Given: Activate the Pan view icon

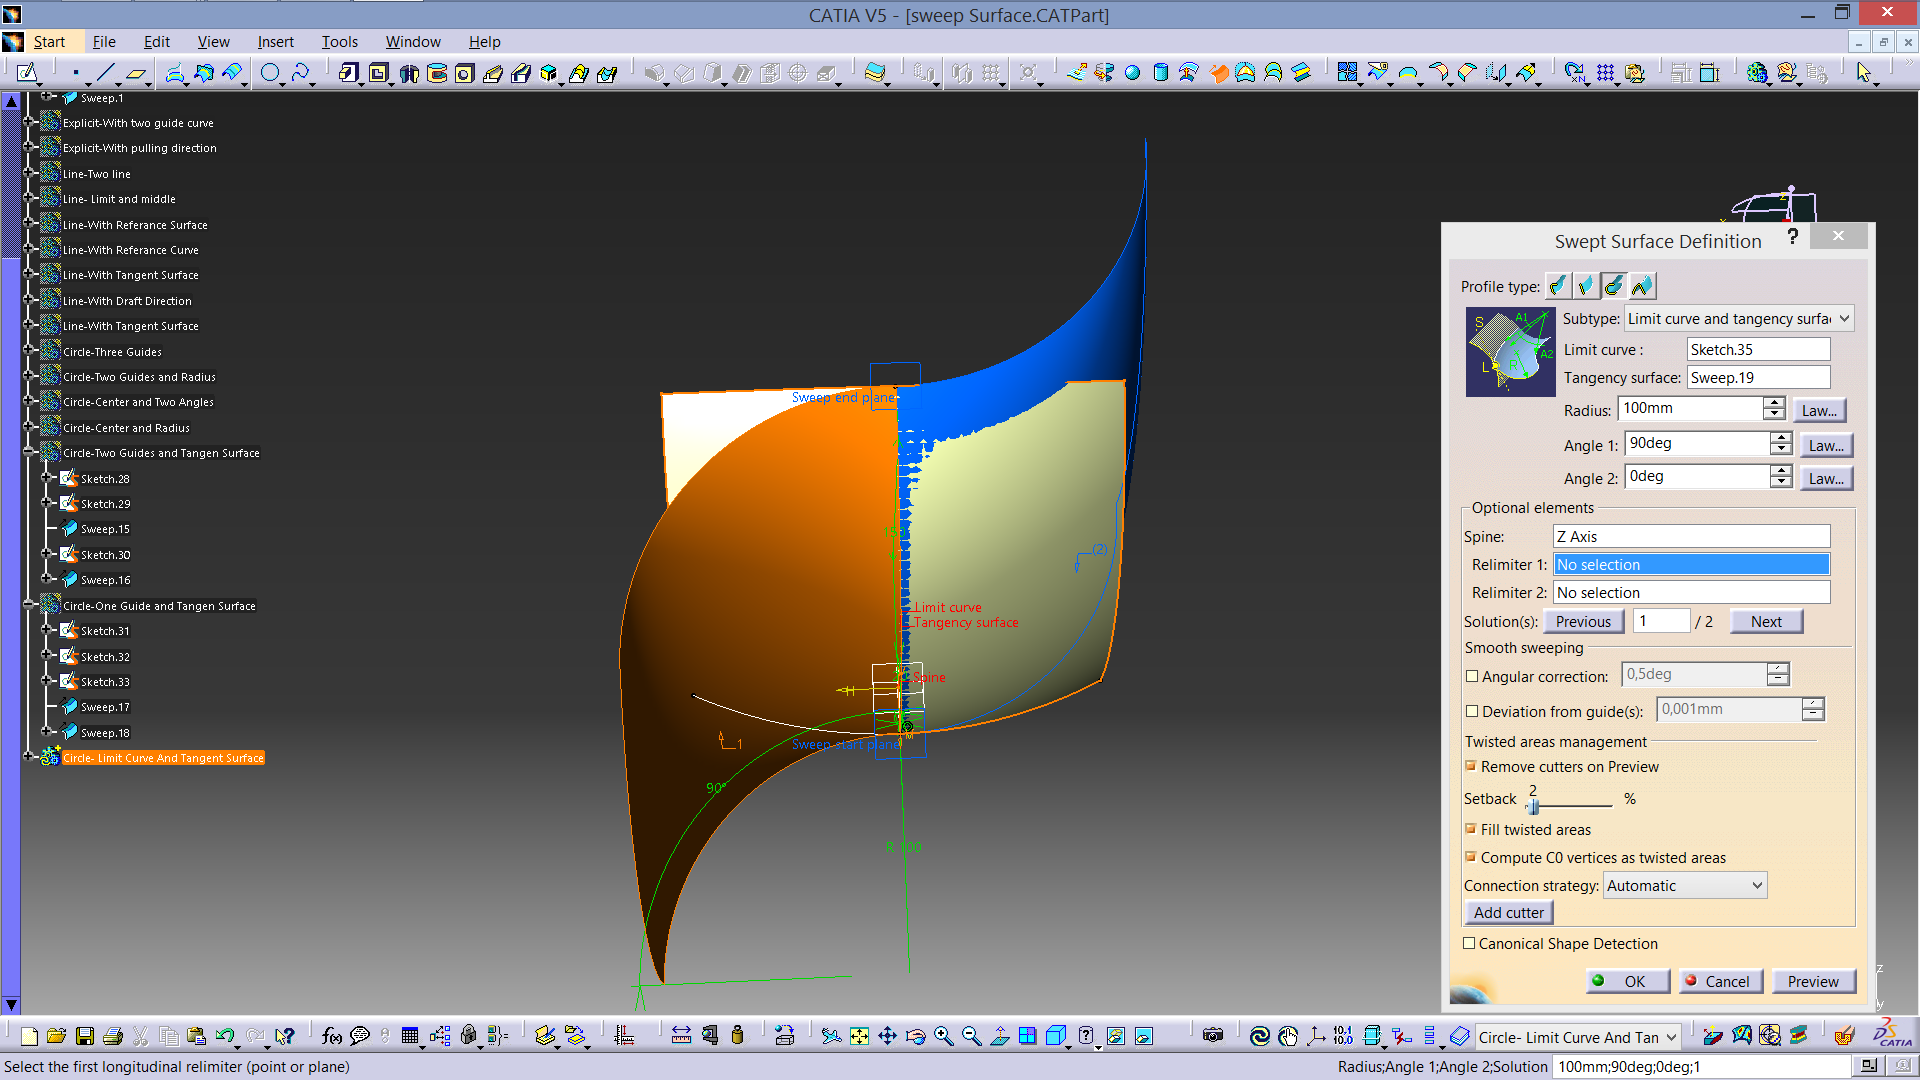Looking at the screenshot, I should [887, 1036].
